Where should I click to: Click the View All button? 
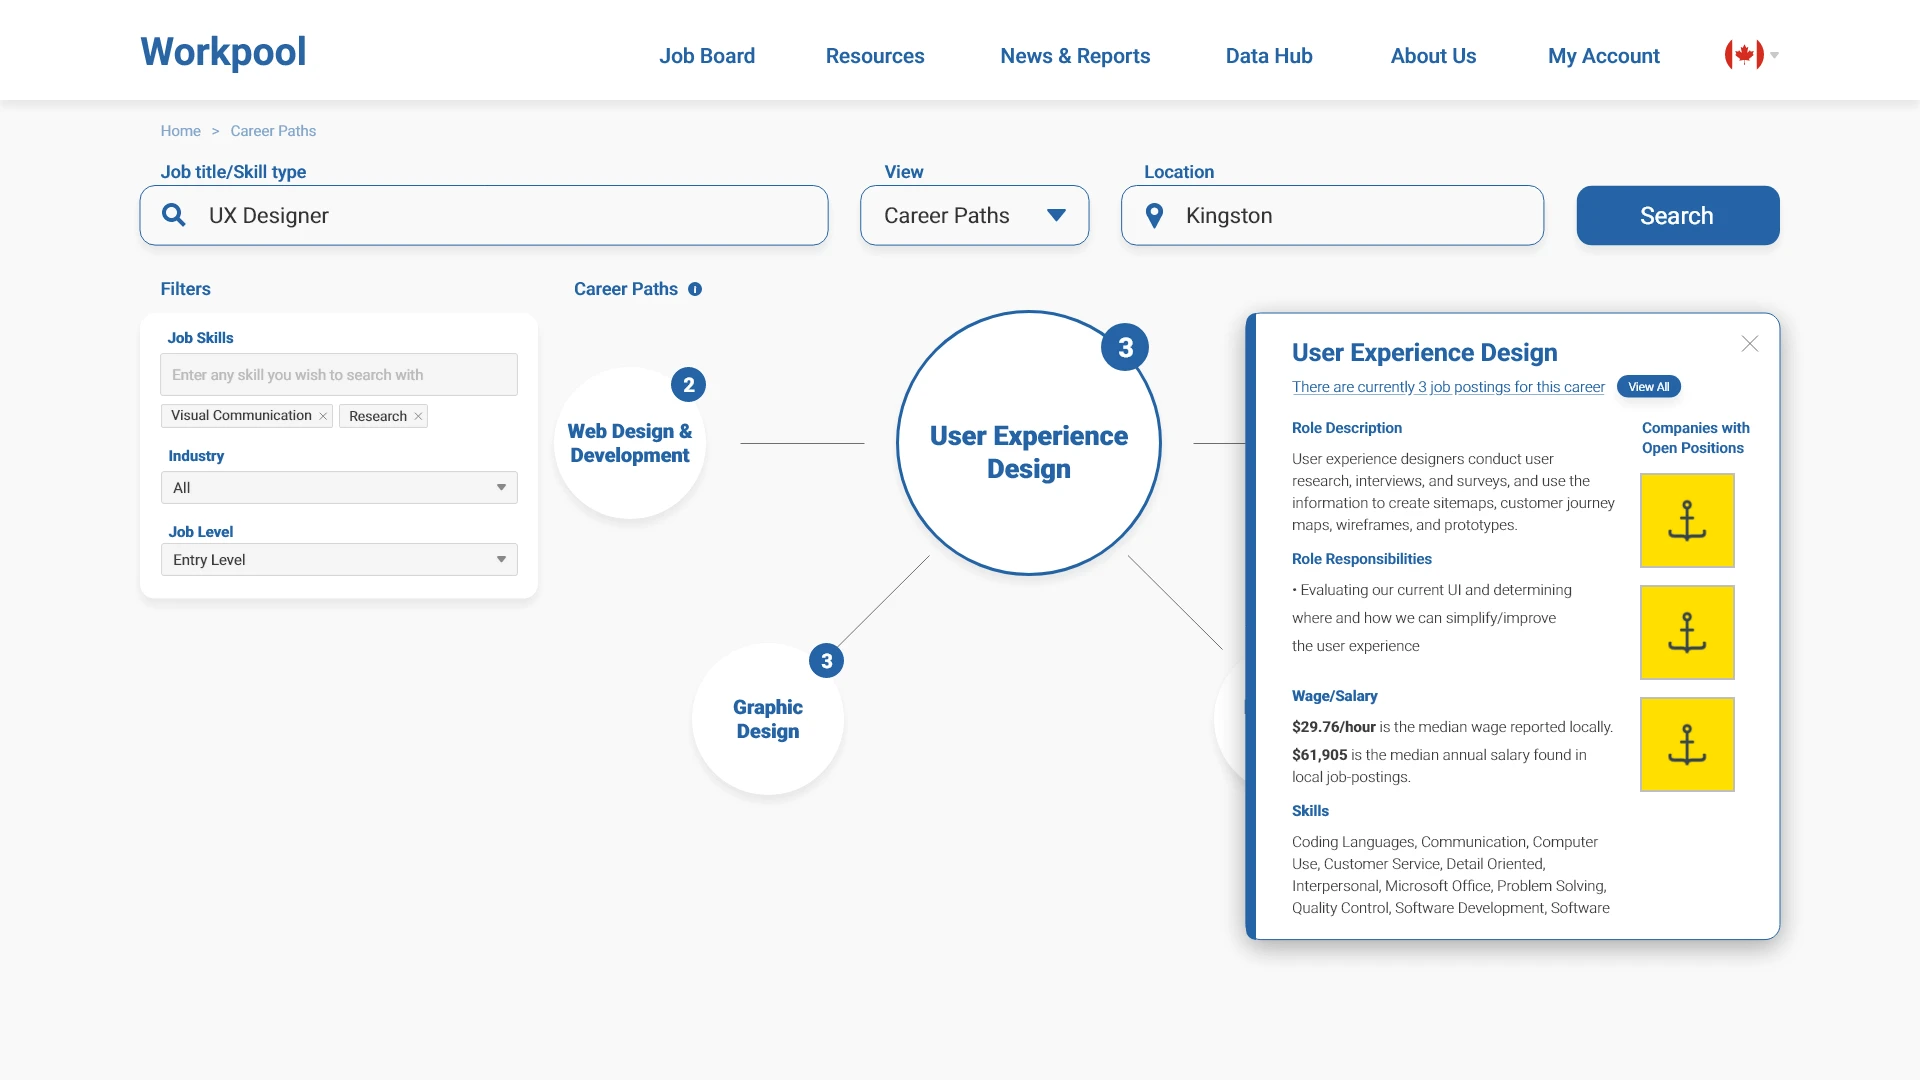(x=1648, y=387)
